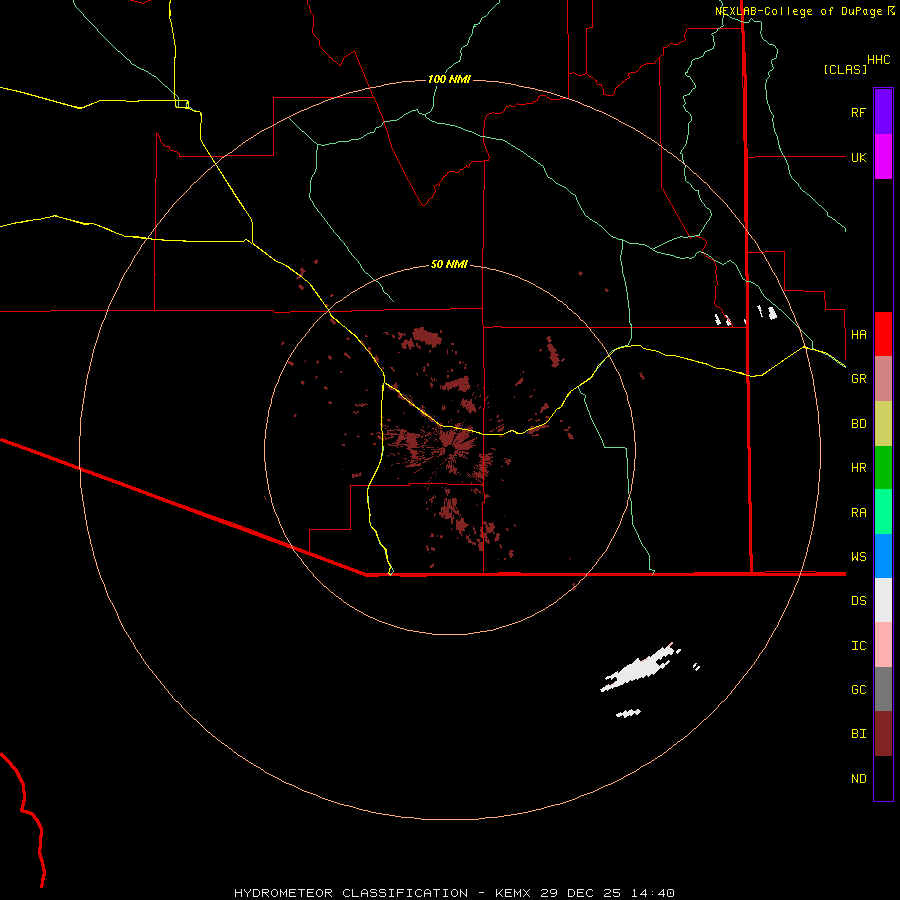
Task: Click the GC gray legend swatch
Action: tap(883, 689)
